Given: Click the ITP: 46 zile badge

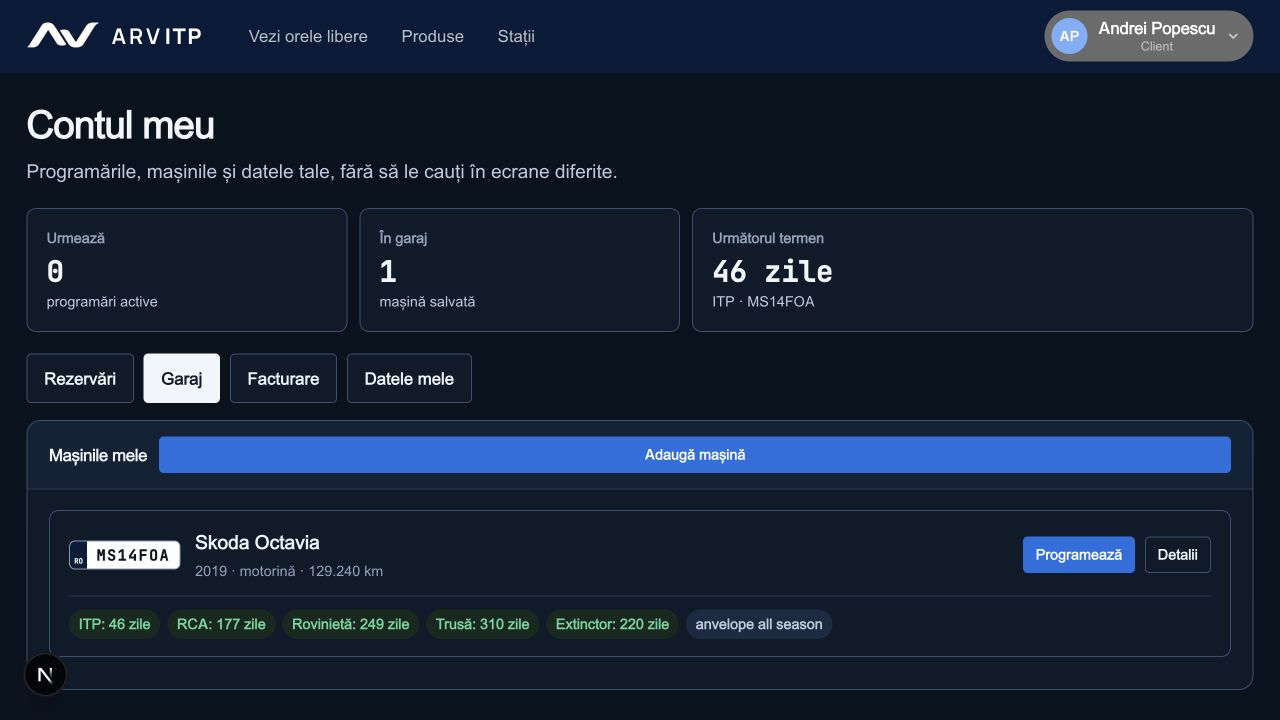Looking at the screenshot, I should click(x=115, y=624).
